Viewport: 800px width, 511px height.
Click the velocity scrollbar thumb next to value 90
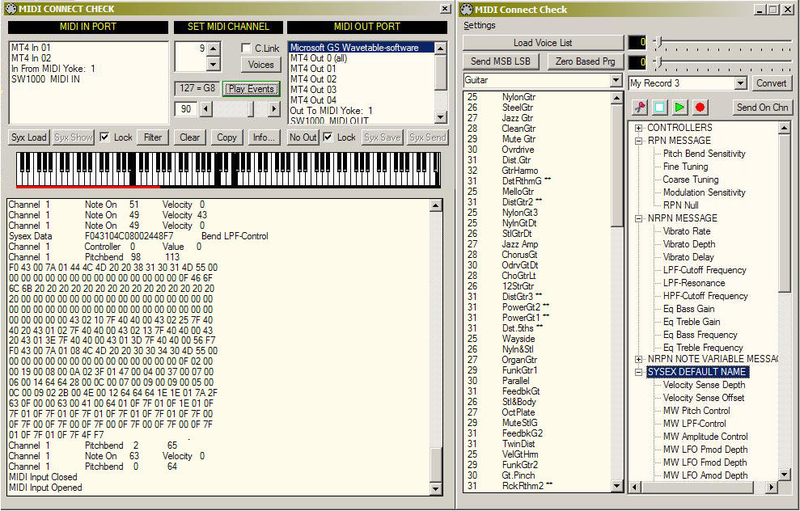(x=251, y=109)
